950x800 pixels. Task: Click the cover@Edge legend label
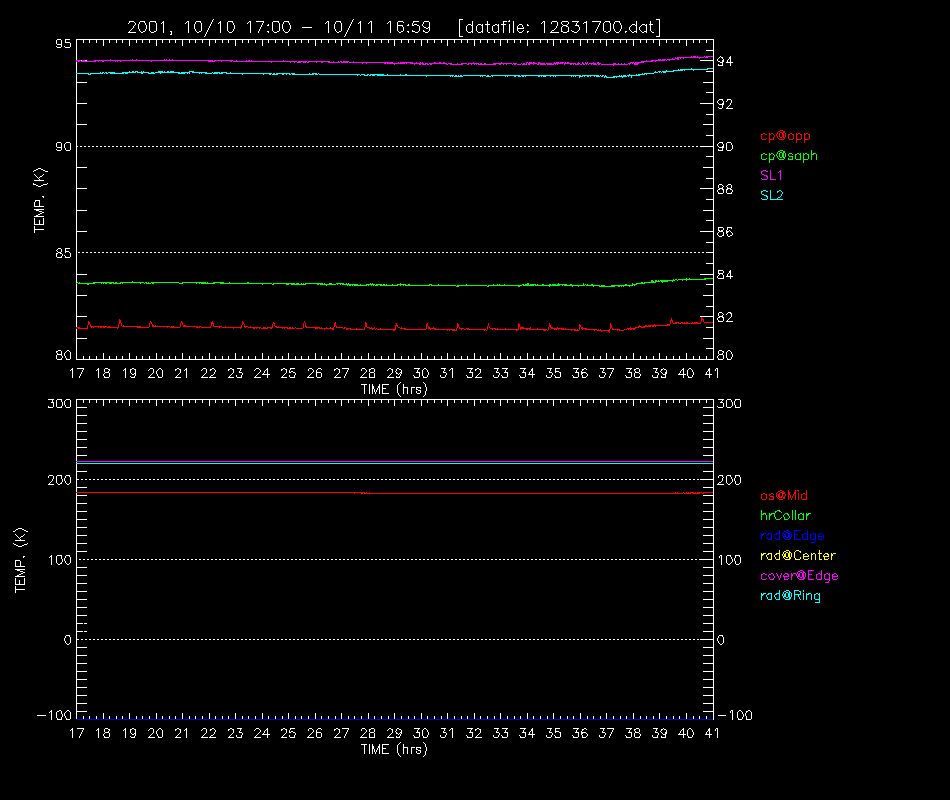pyautogui.click(x=799, y=576)
